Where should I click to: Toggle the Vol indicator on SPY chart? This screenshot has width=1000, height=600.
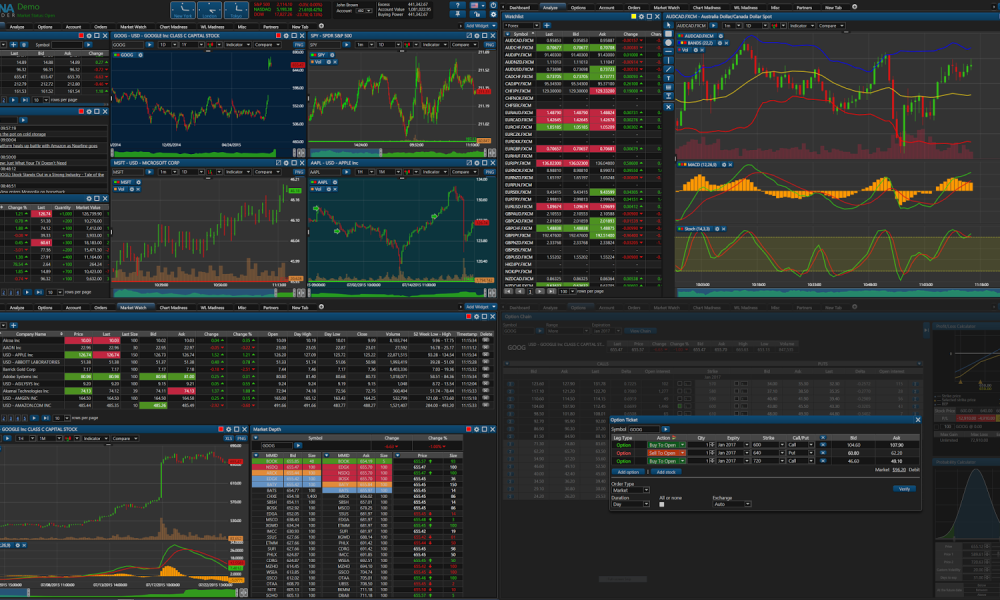coord(320,62)
